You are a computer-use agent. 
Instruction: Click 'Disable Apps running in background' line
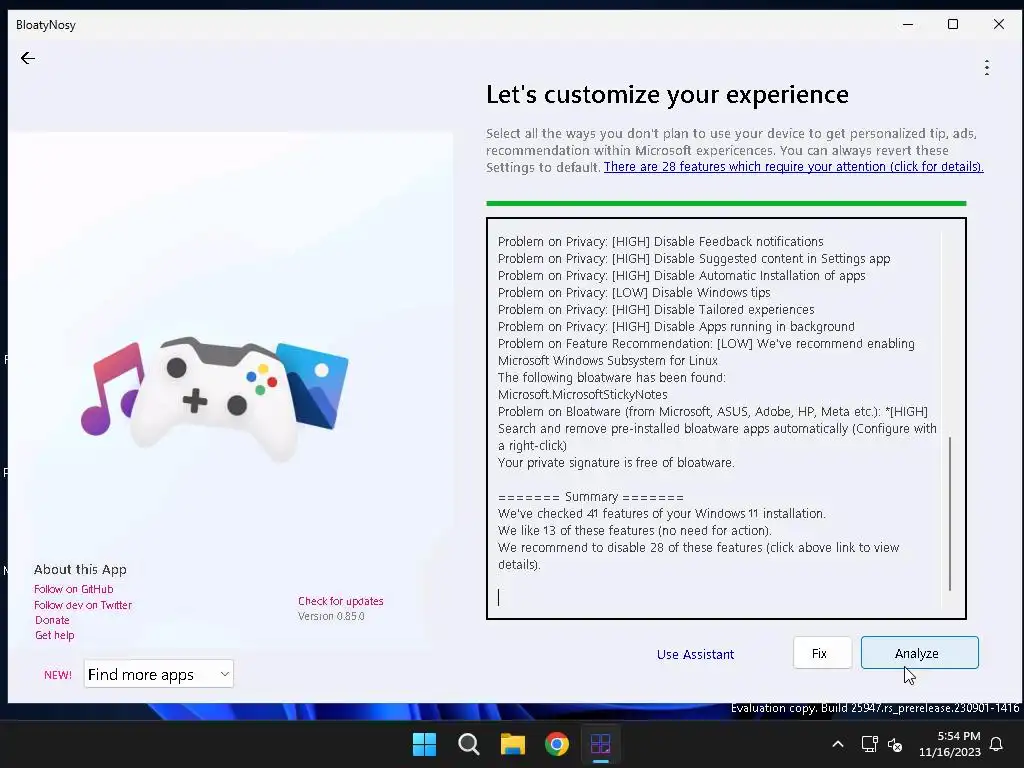click(676, 327)
